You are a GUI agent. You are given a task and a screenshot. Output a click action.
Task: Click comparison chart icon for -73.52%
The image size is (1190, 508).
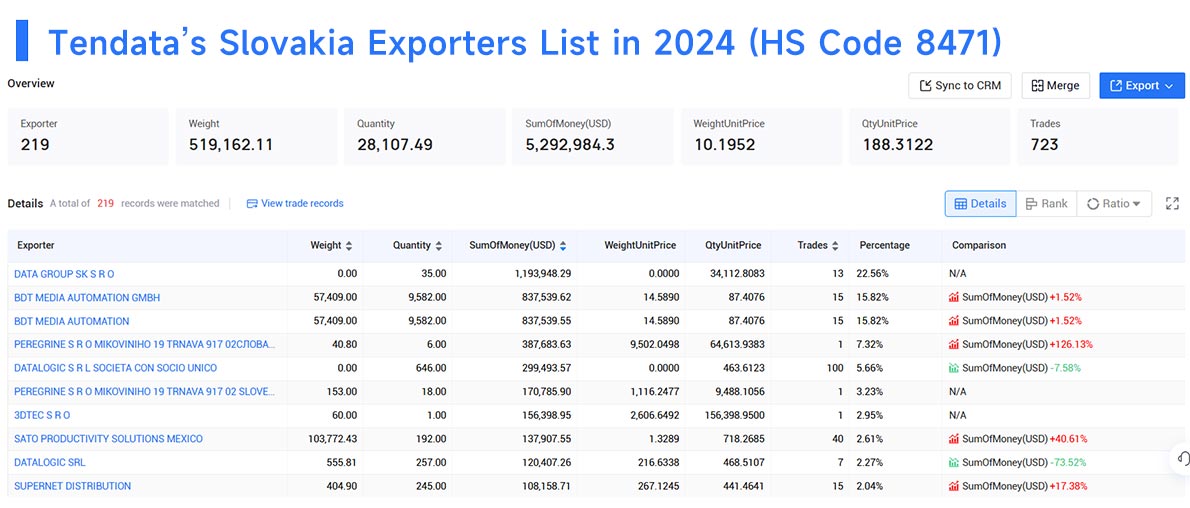(954, 462)
